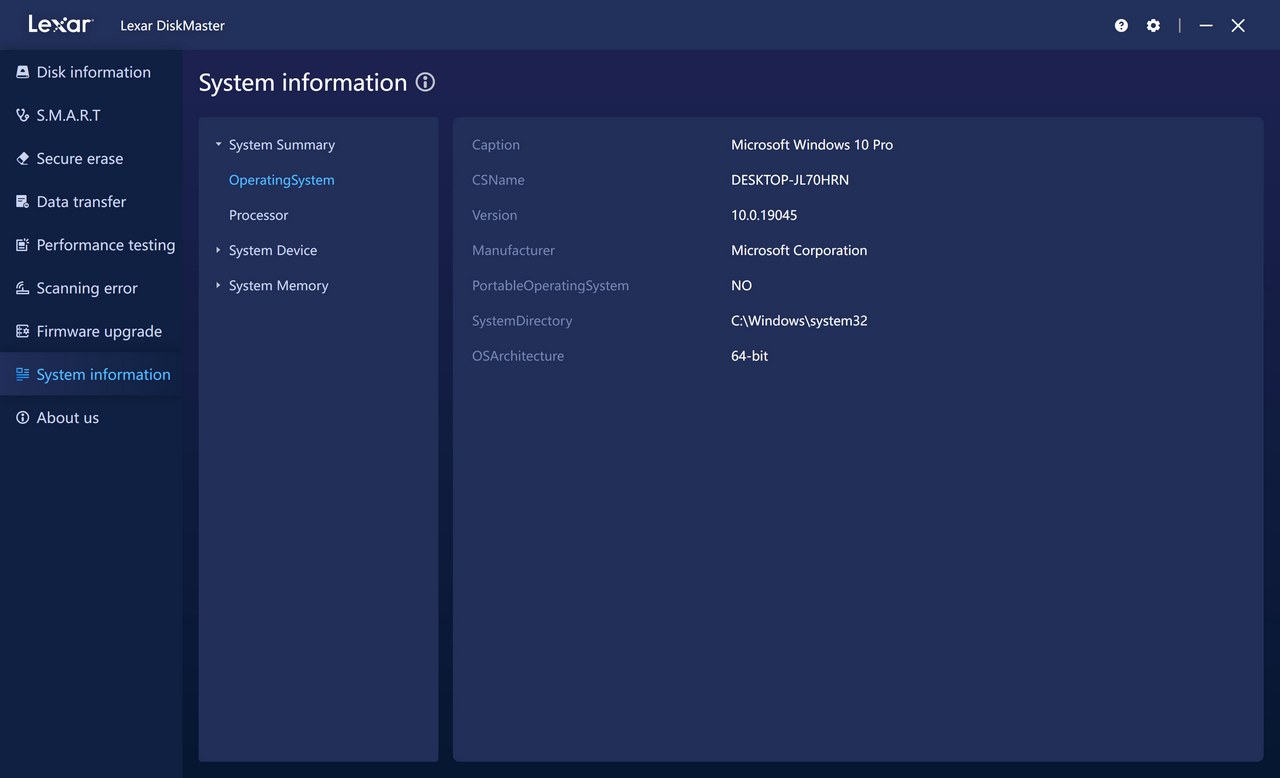Click the System information page heading
Screen dimensions: 1280x778
point(303,82)
